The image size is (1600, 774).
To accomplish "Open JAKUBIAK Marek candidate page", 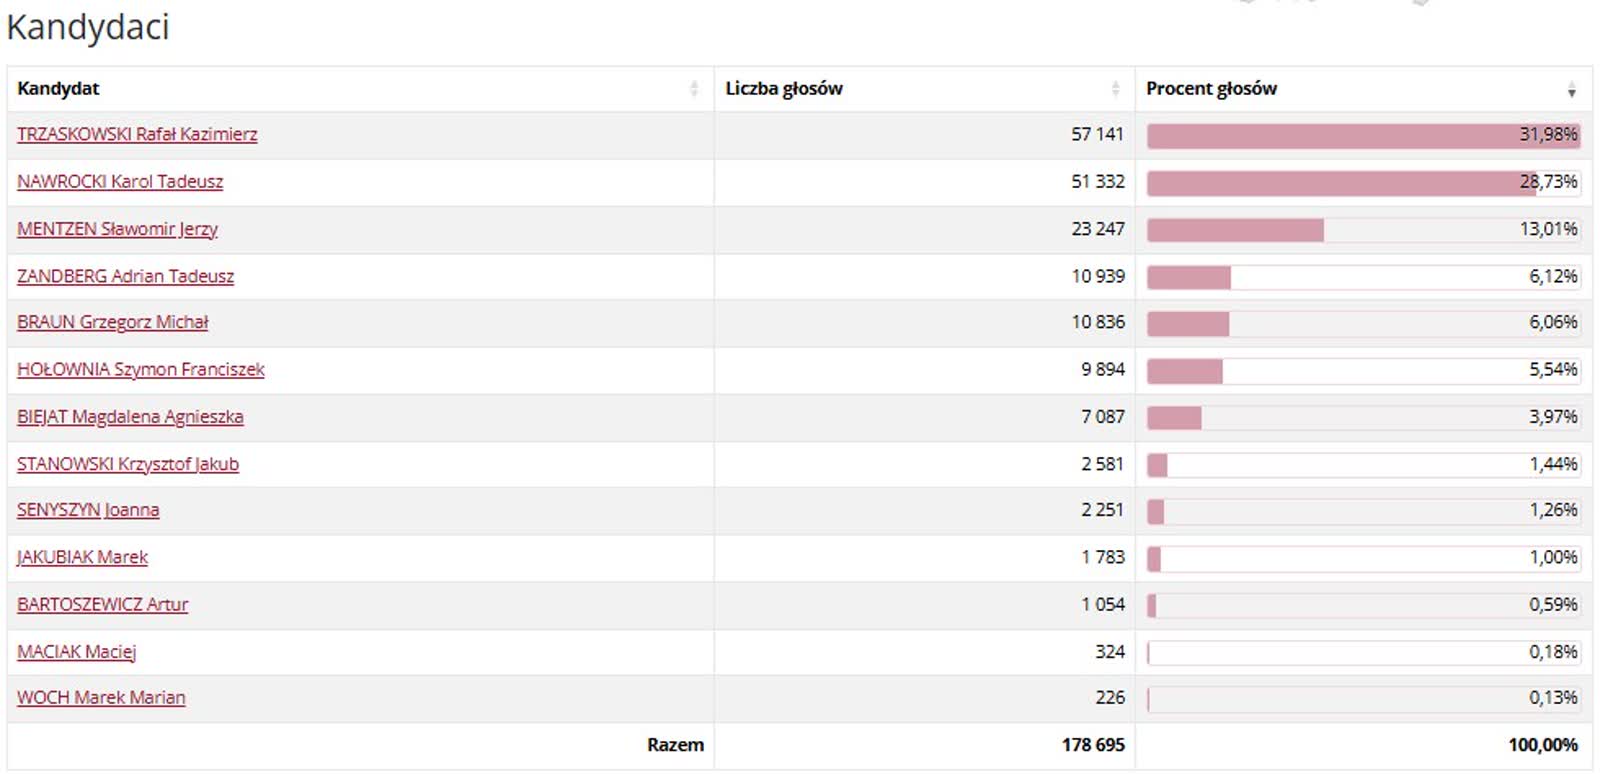I will tap(82, 557).
